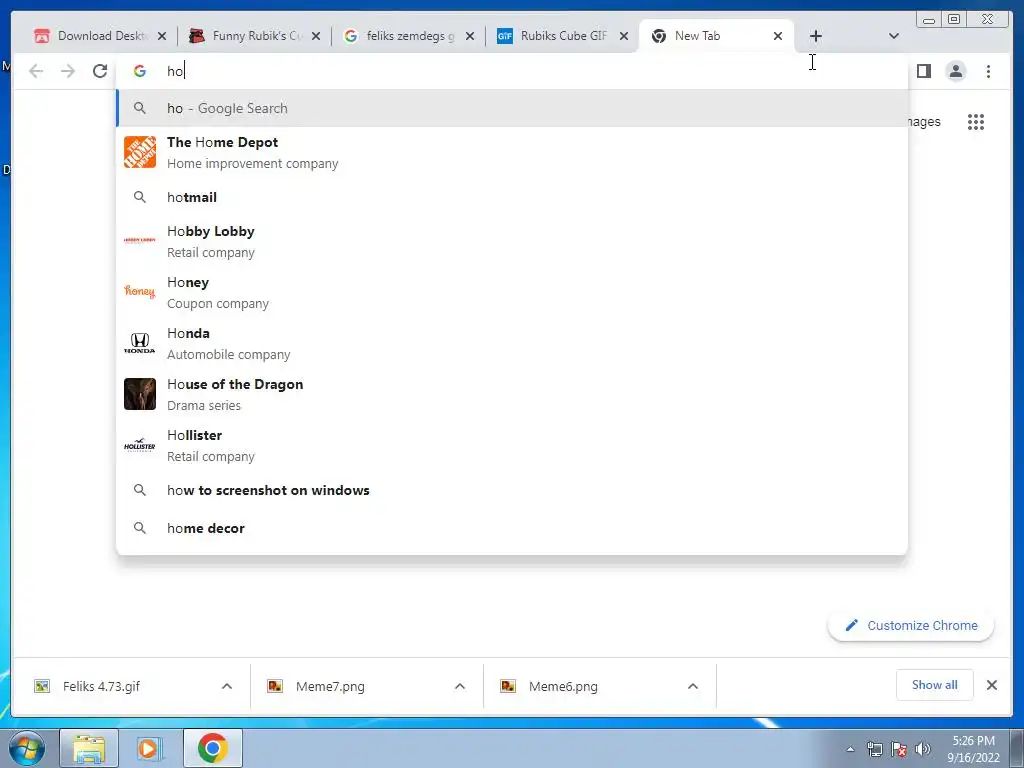Viewport: 1024px width, 768px height.
Task: Open the Google apps grid
Action: click(976, 121)
